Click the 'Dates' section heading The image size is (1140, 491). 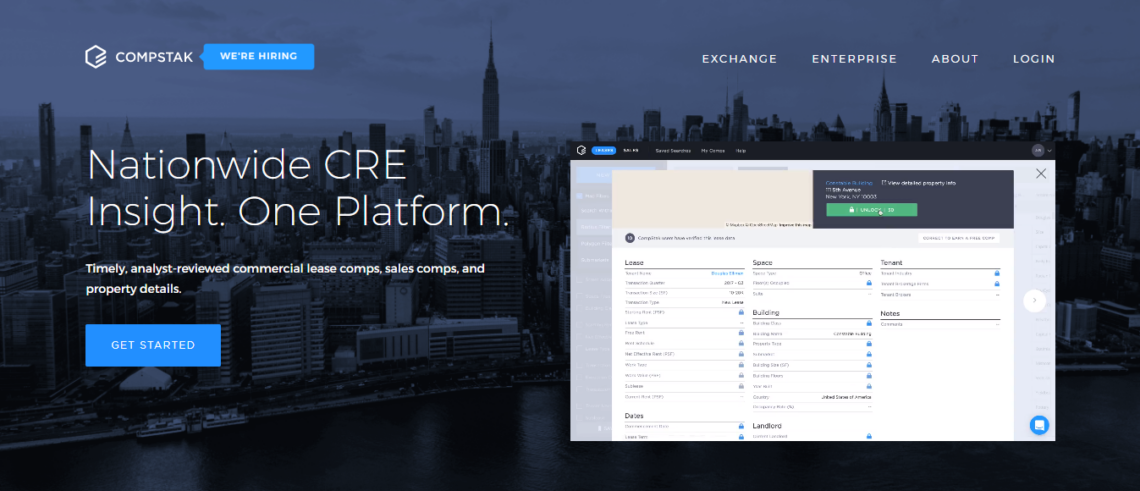coord(634,415)
